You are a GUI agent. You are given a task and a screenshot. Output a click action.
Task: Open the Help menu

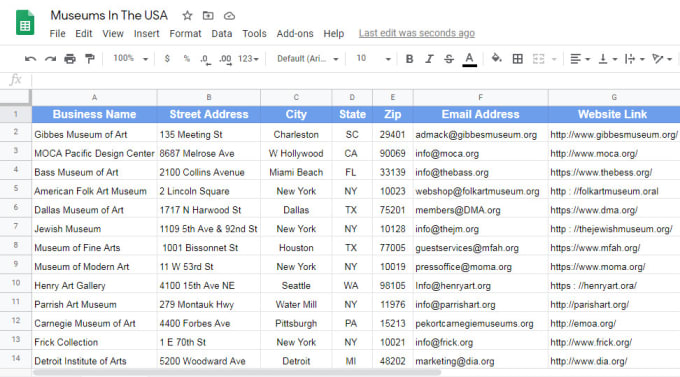point(333,33)
